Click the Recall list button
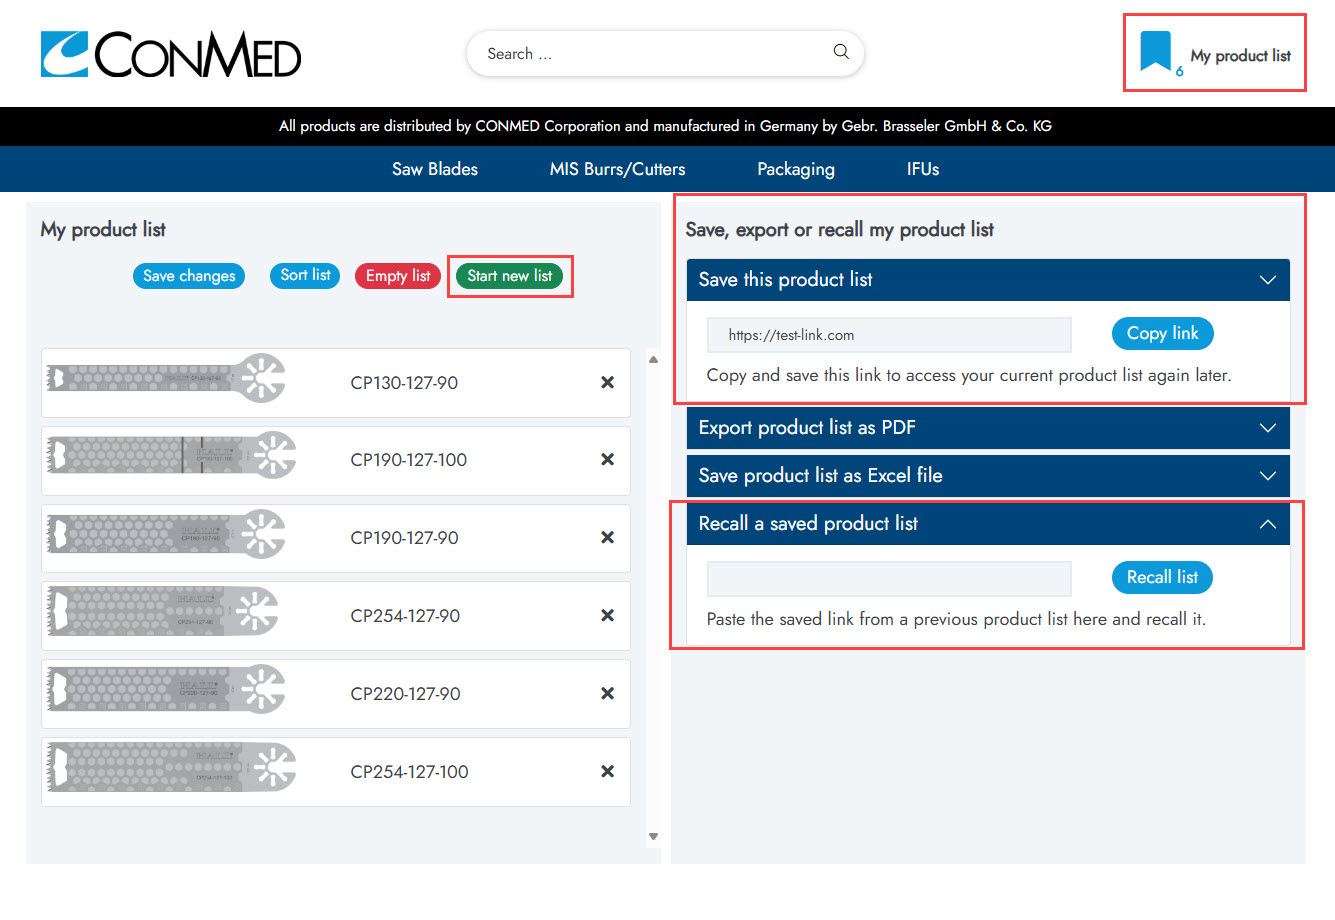Image resolution: width=1335 pixels, height=920 pixels. point(1162,577)
